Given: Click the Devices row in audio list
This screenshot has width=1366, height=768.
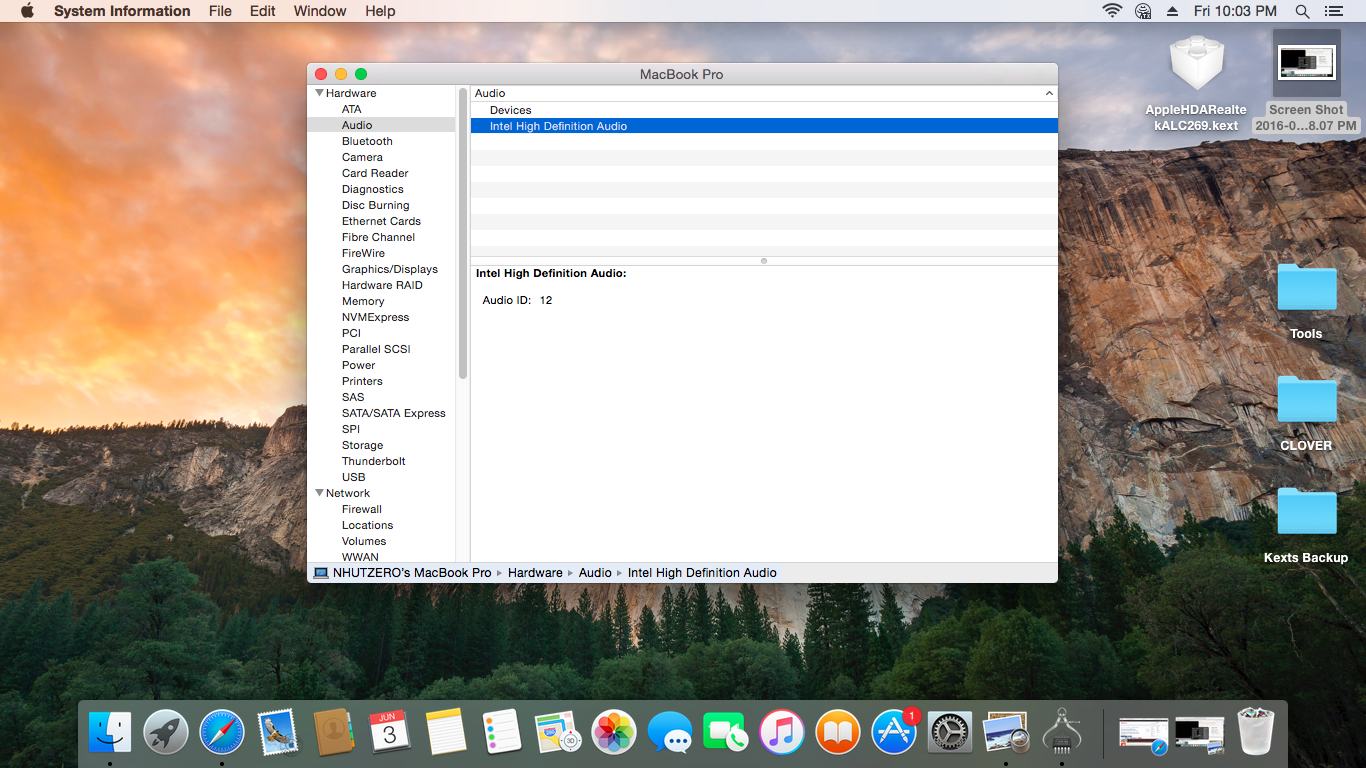Looking at the screenshot, I should coord(764,110).
